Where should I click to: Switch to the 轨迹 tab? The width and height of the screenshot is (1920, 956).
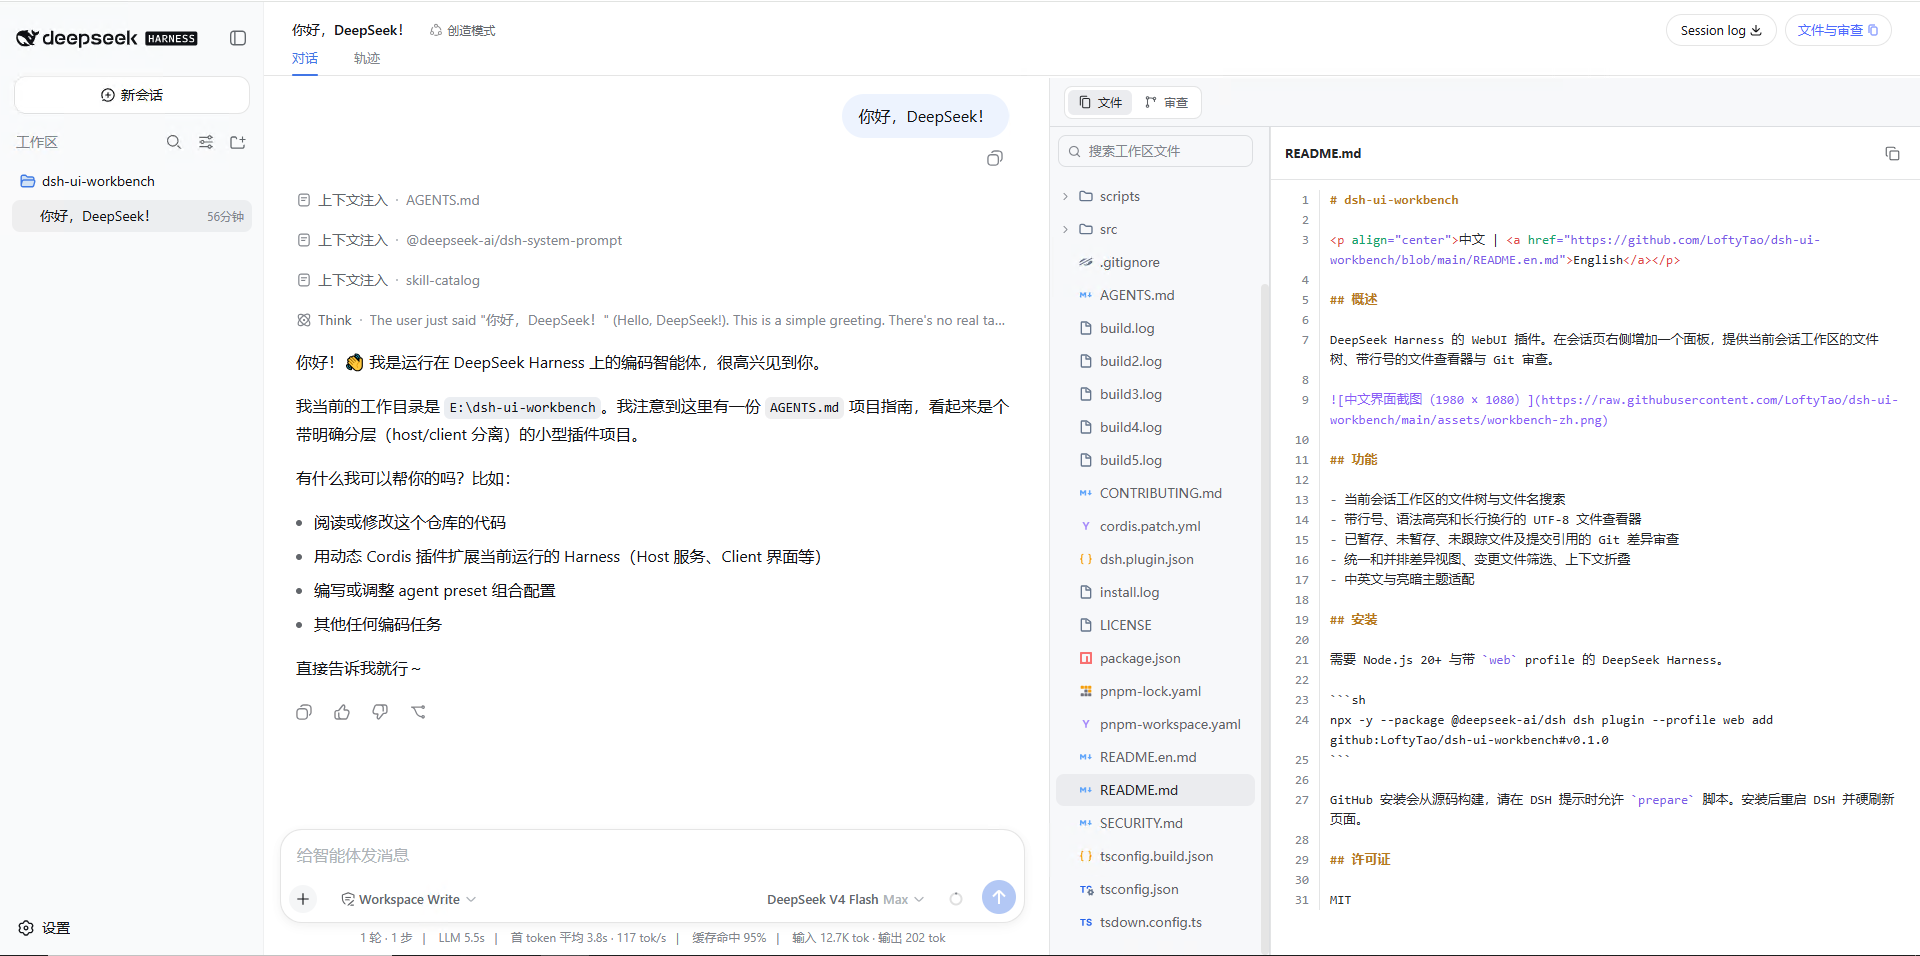(367, 58)
